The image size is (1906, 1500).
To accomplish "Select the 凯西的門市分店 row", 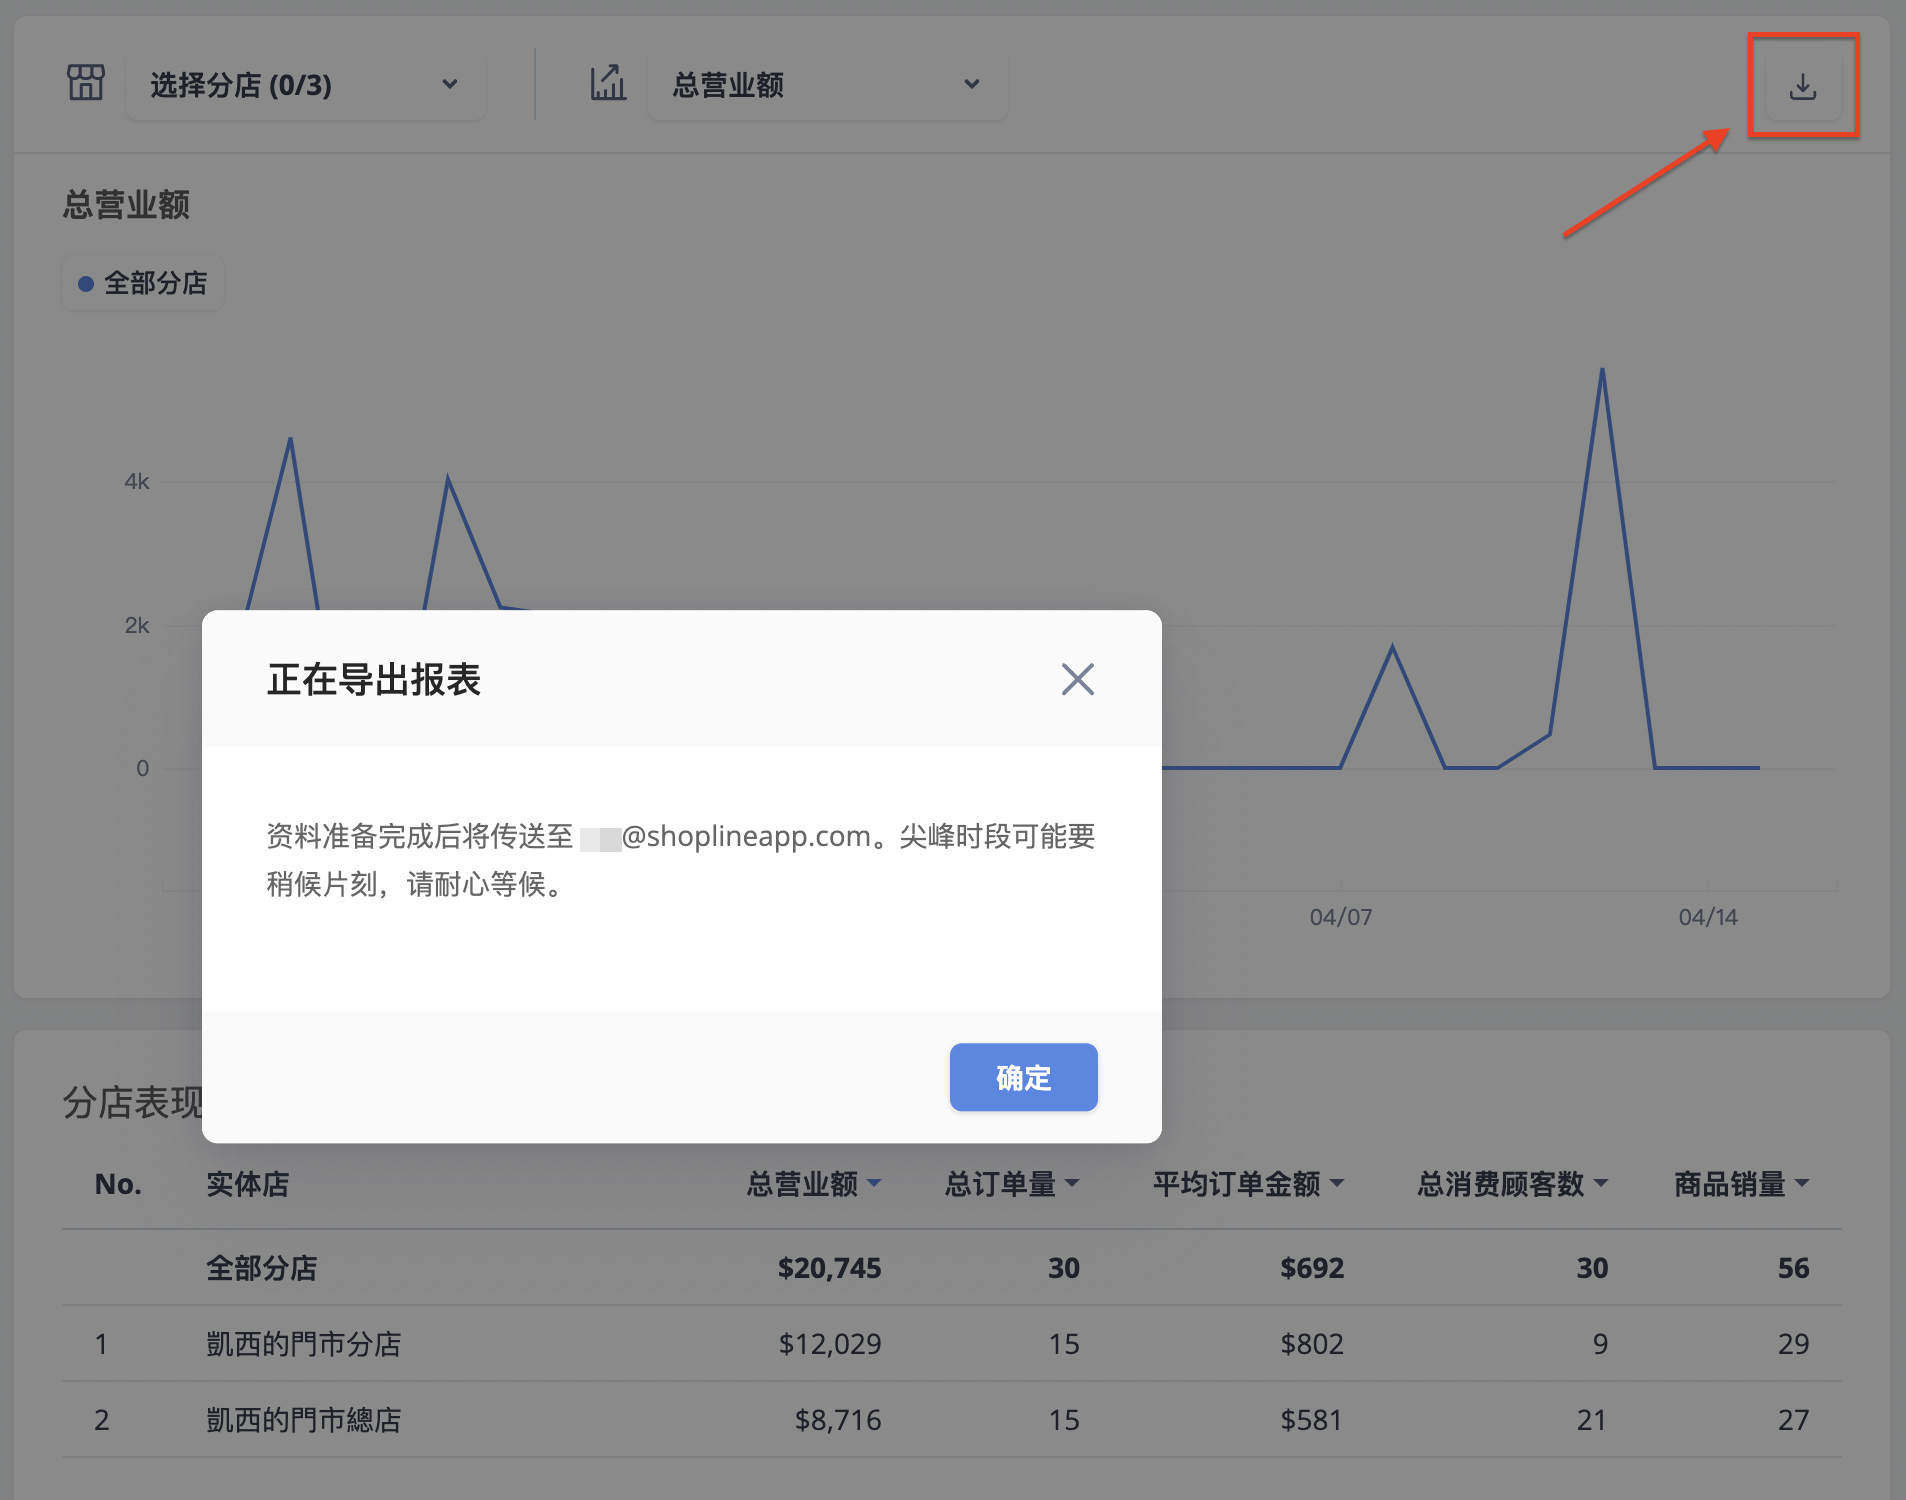I will point(951,1344).
